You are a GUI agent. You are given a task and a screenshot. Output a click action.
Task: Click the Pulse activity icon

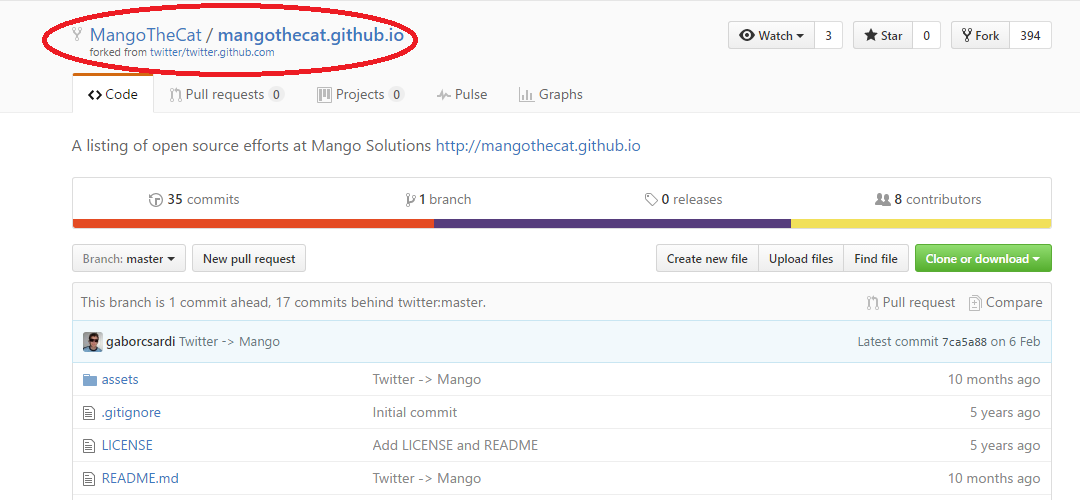[x=444, y=95]
